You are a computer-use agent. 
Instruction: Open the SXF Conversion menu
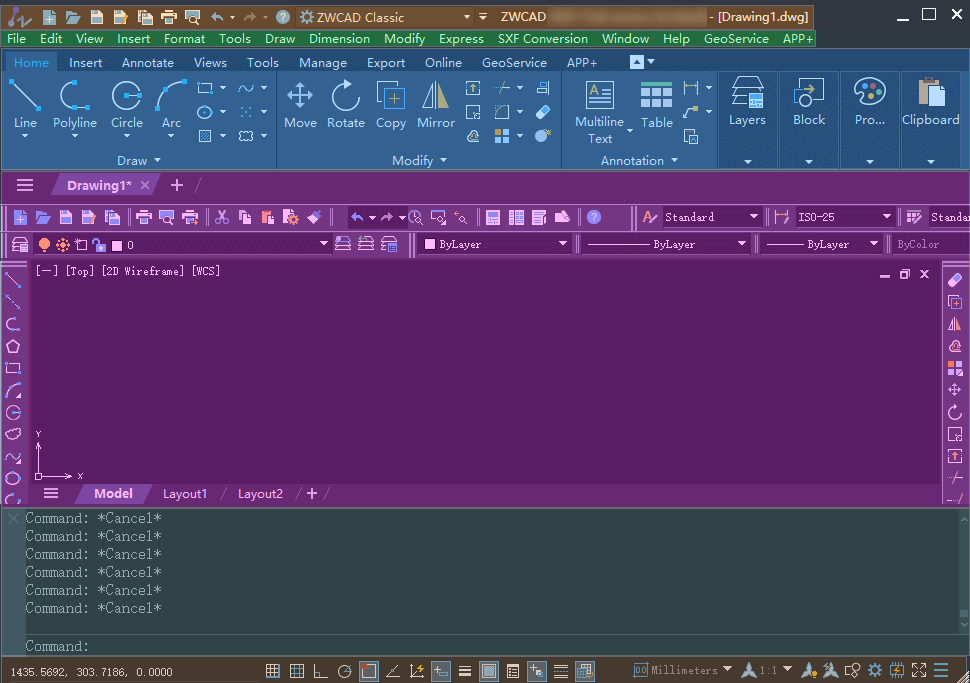[x=543, y=38]
